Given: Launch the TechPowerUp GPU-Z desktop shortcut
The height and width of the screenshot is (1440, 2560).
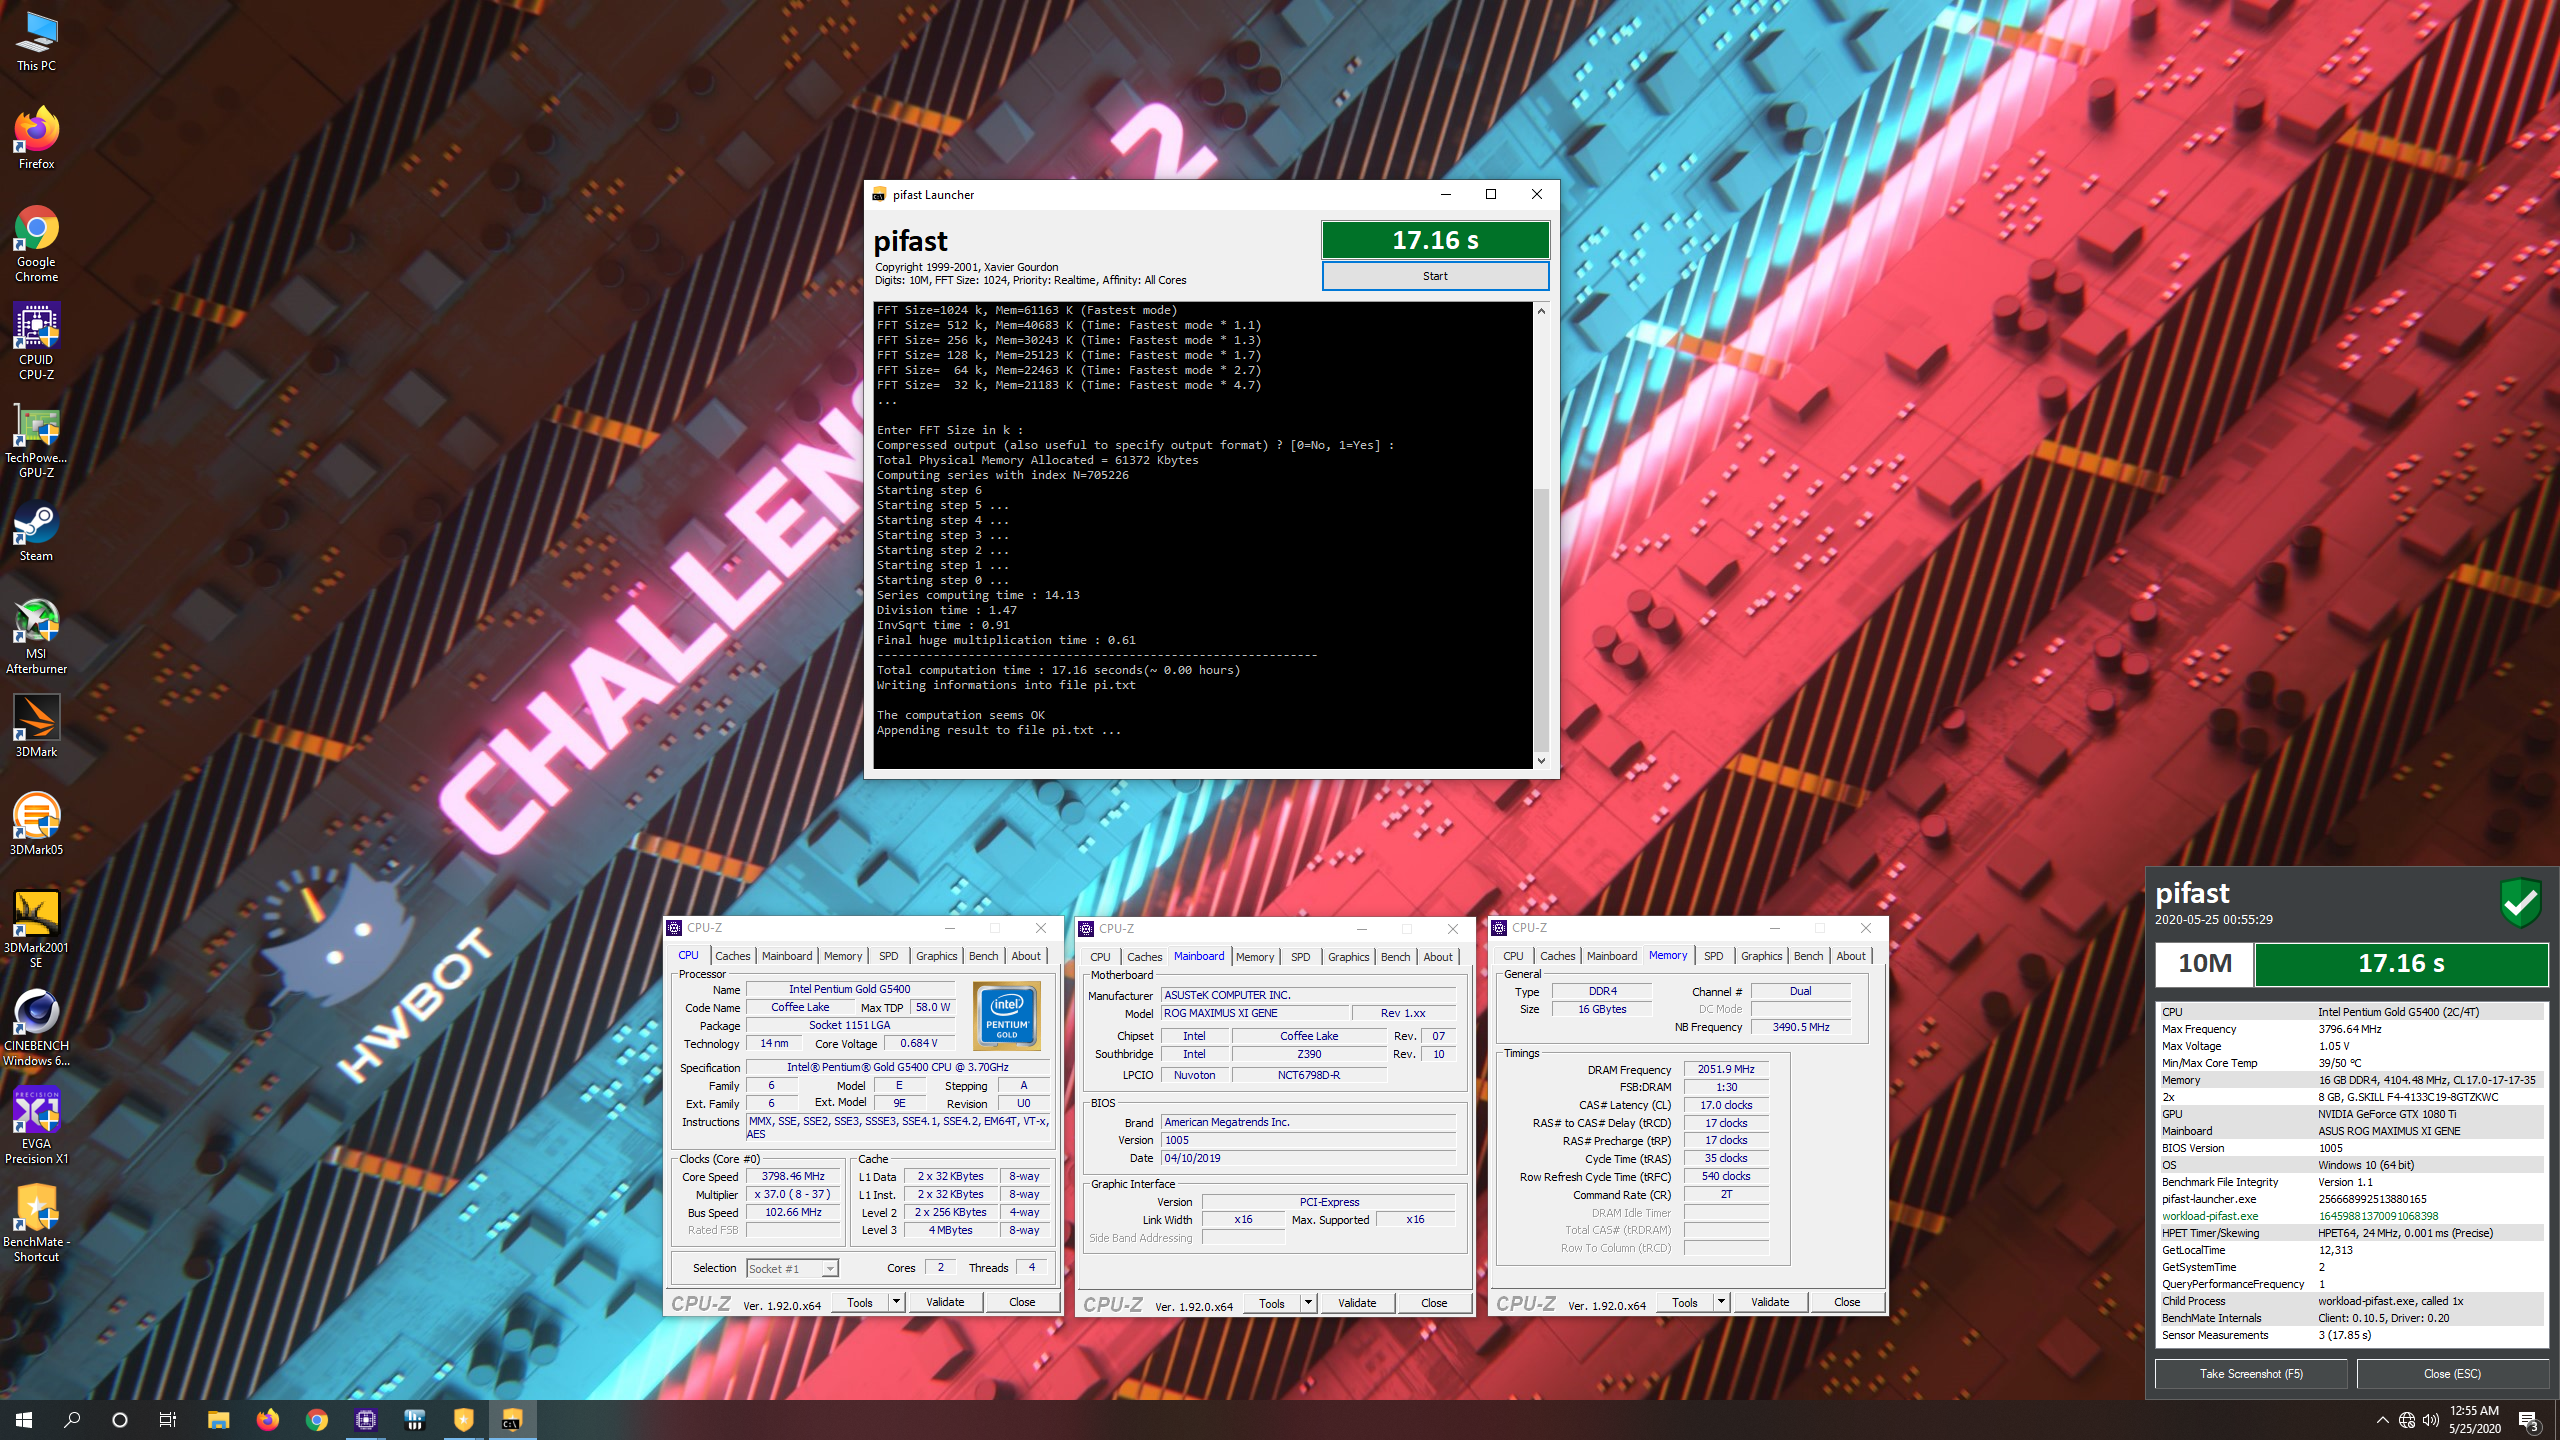Looking at the screenshot, I should (x=36, y=440).
